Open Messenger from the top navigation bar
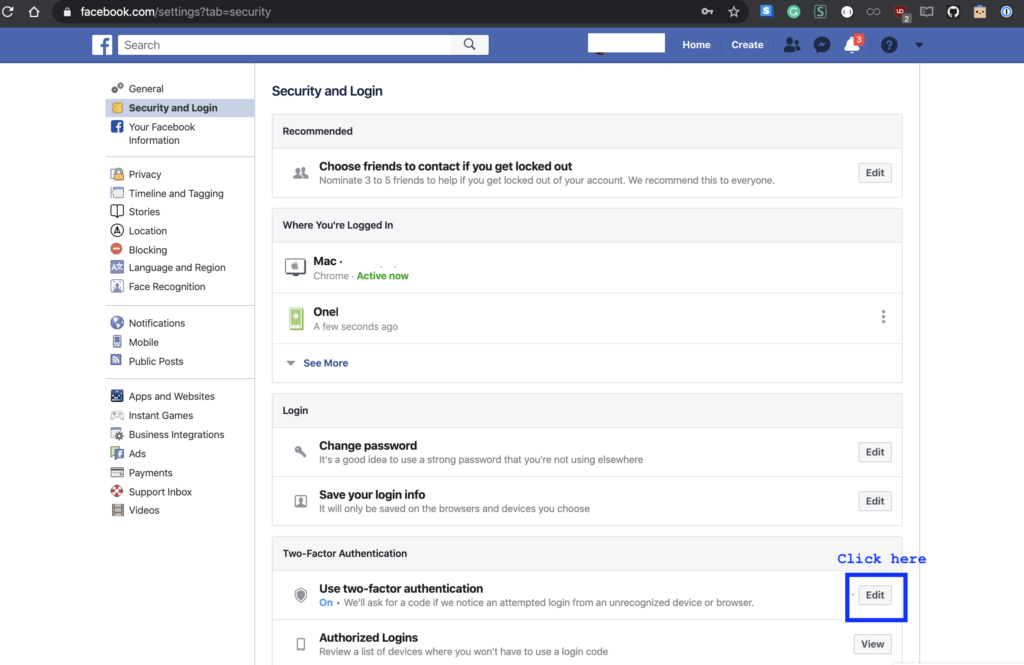Image resolution: width=1024 pixels, height=665 pixels. pos(821,45)
